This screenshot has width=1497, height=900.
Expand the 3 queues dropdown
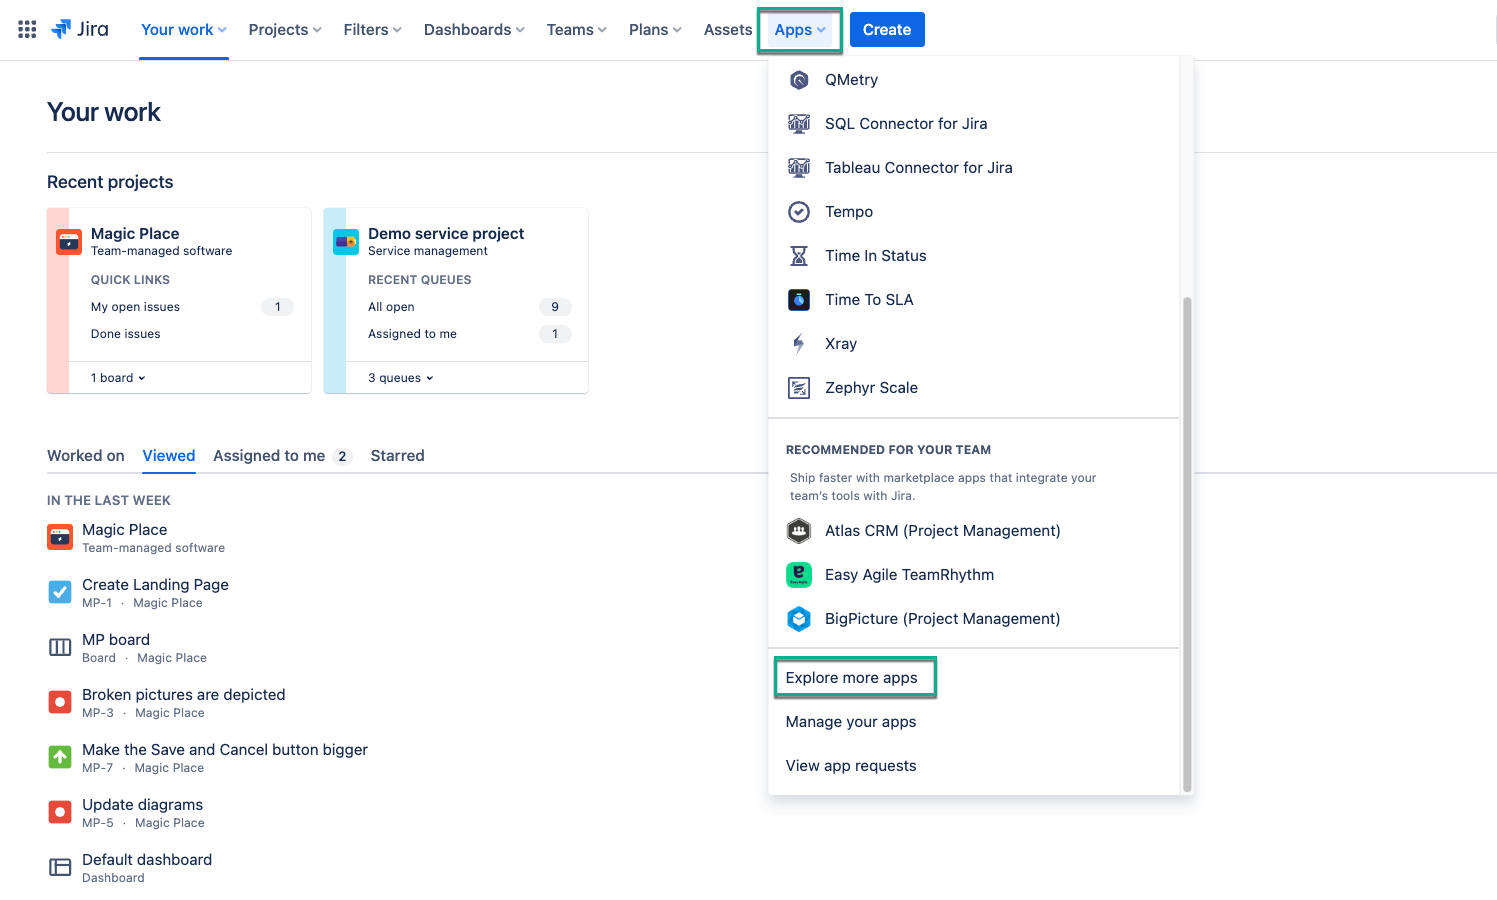[400, 377]
